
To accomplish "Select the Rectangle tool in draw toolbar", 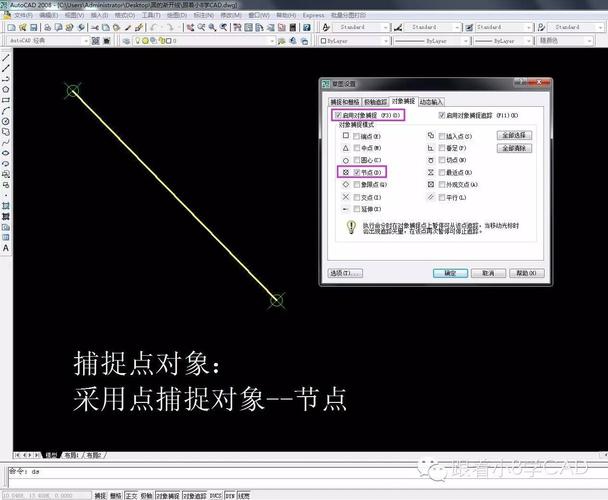I will coord(6,100).
